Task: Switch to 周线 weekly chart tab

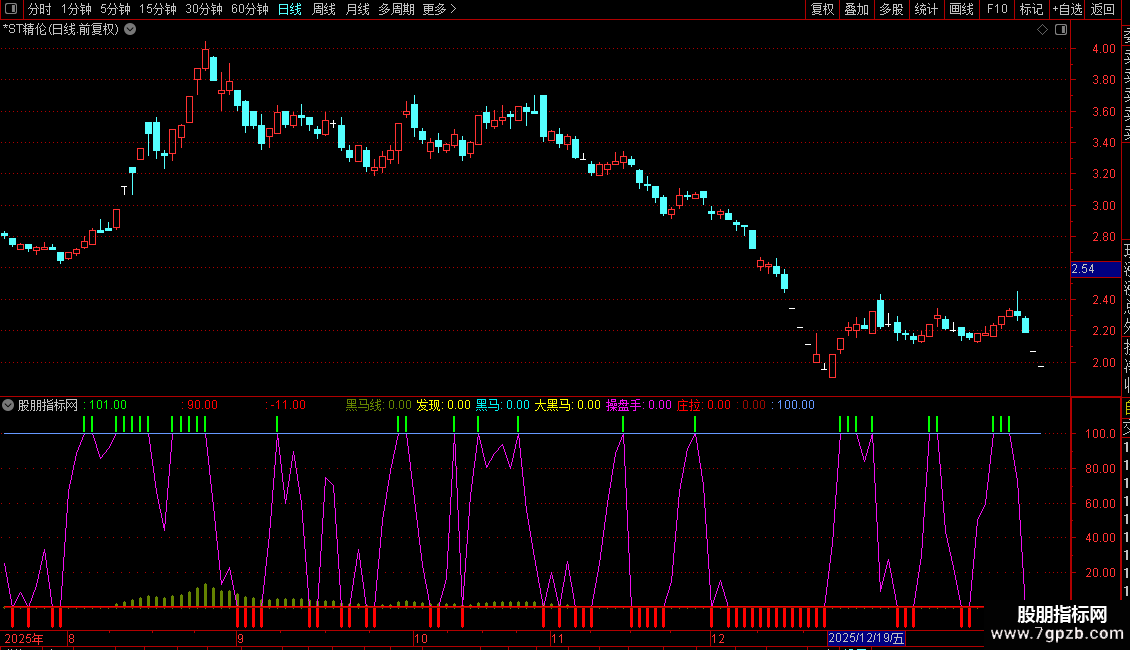Action: pyautogui.click(x=323, y=9)
